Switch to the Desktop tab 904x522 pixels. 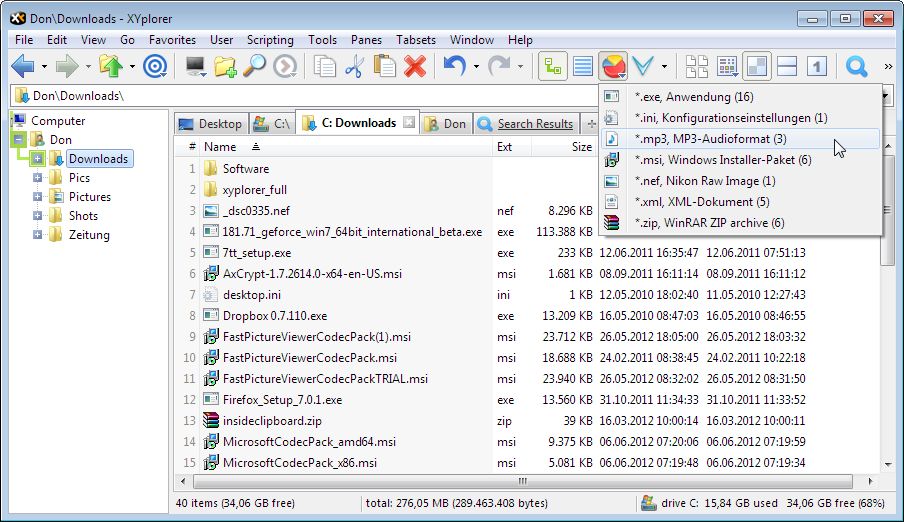211,124
